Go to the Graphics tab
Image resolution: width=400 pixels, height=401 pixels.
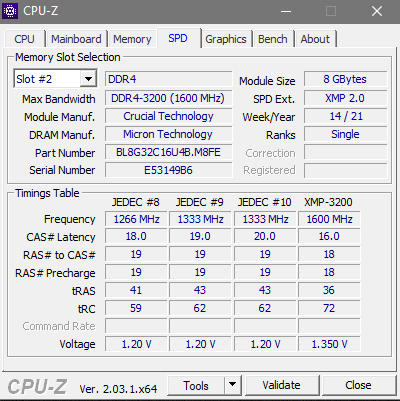click(226, 39)
